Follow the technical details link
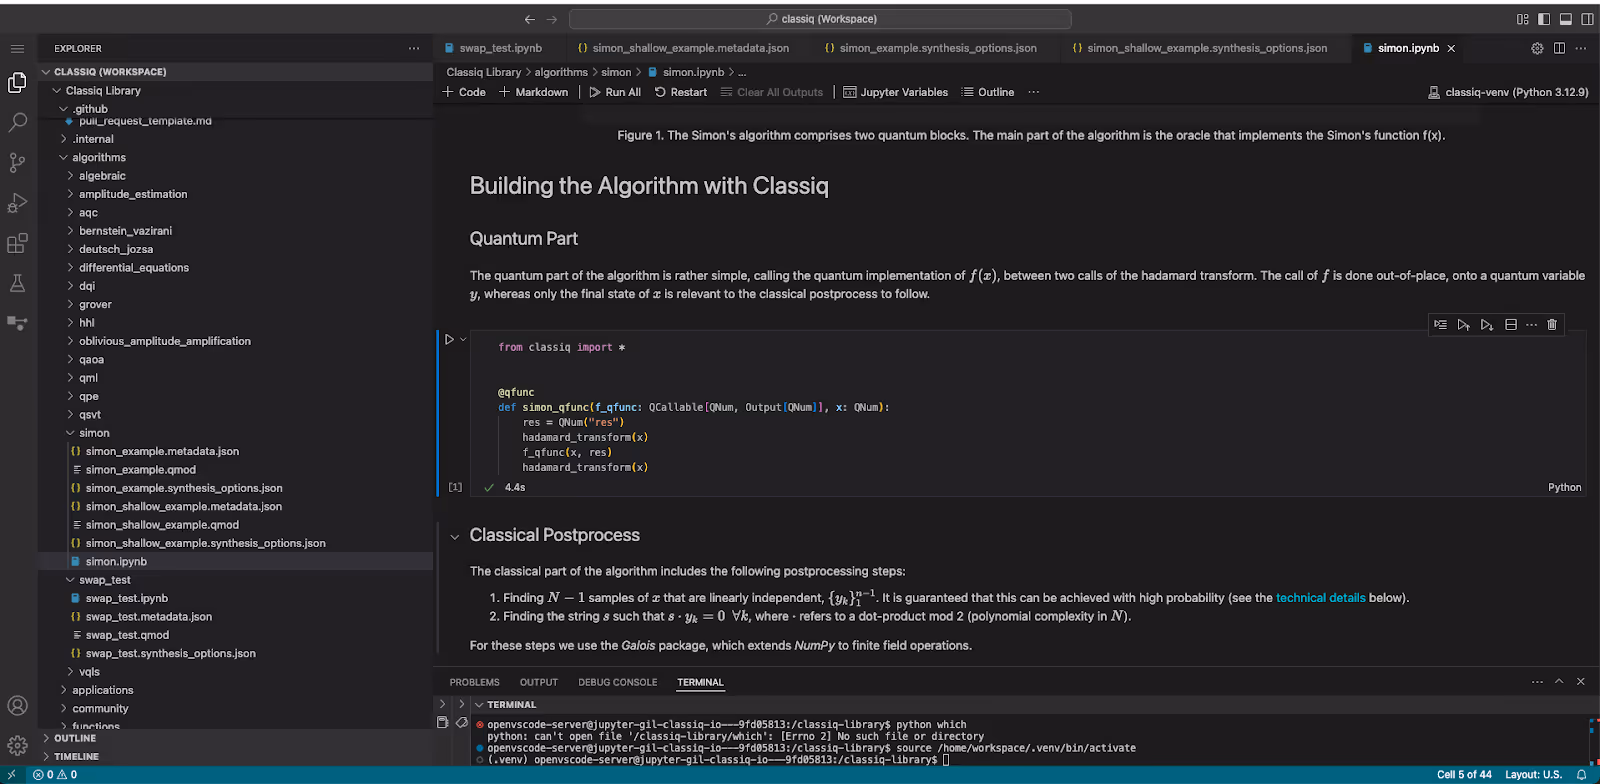Screen dimensions: 1600x784 tap(1320, 598)
